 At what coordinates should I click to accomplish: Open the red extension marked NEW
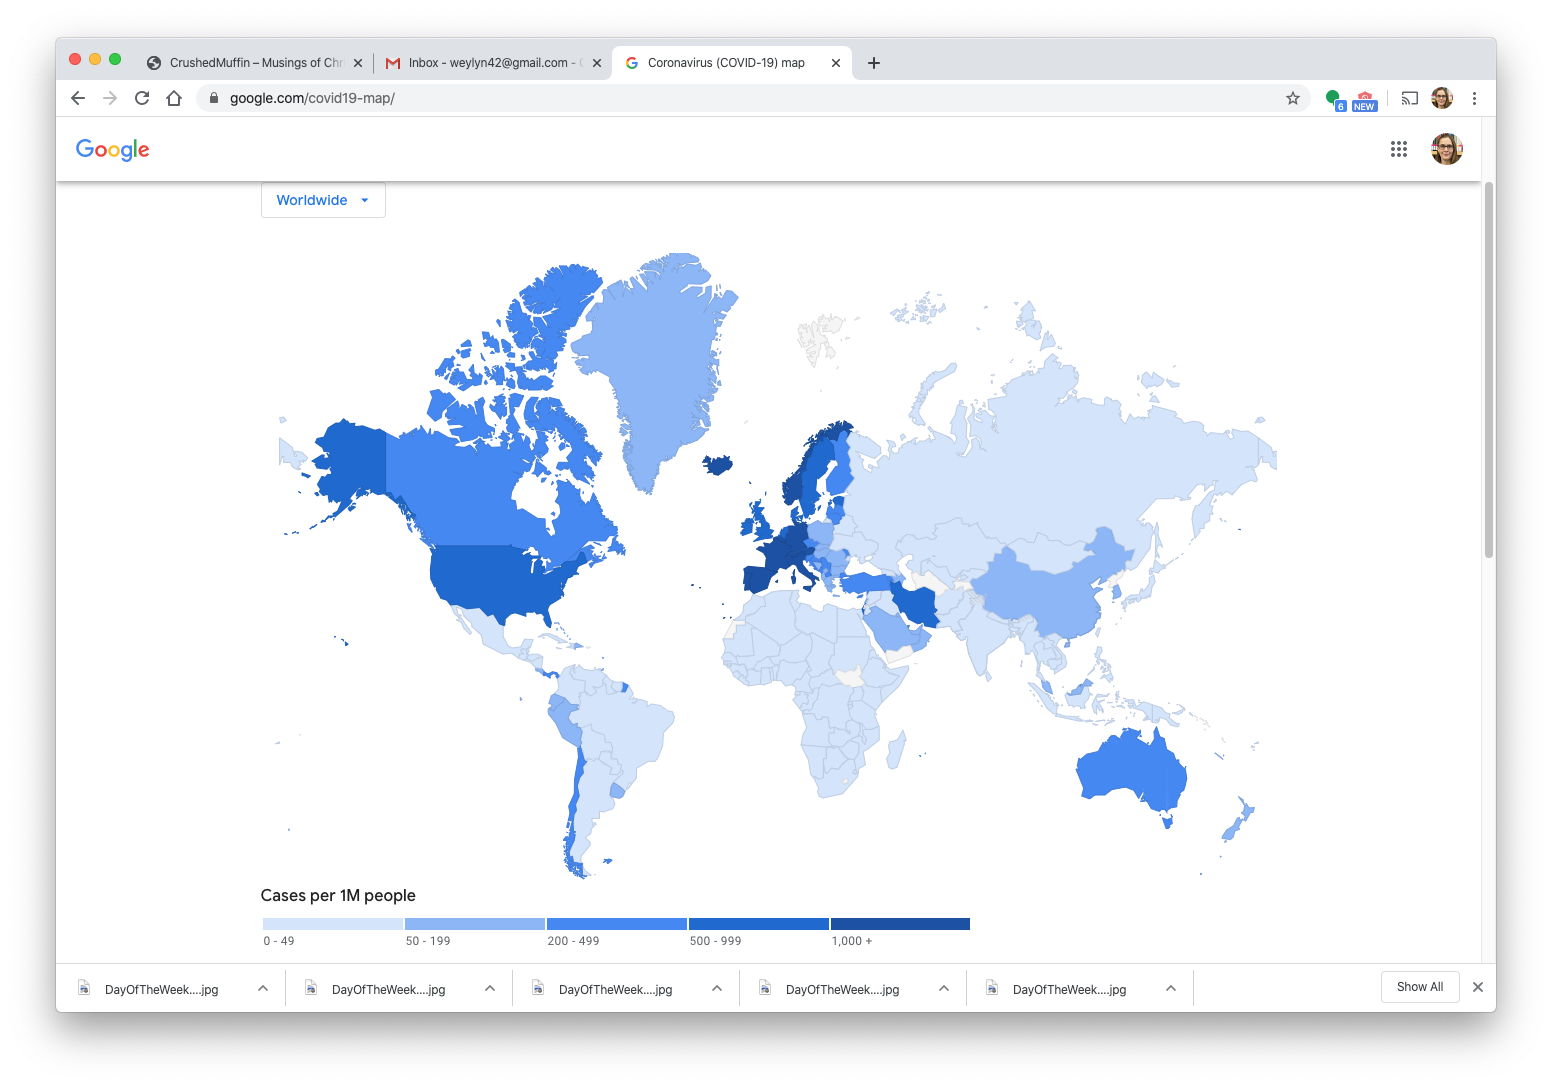(x=1365, y=100)
